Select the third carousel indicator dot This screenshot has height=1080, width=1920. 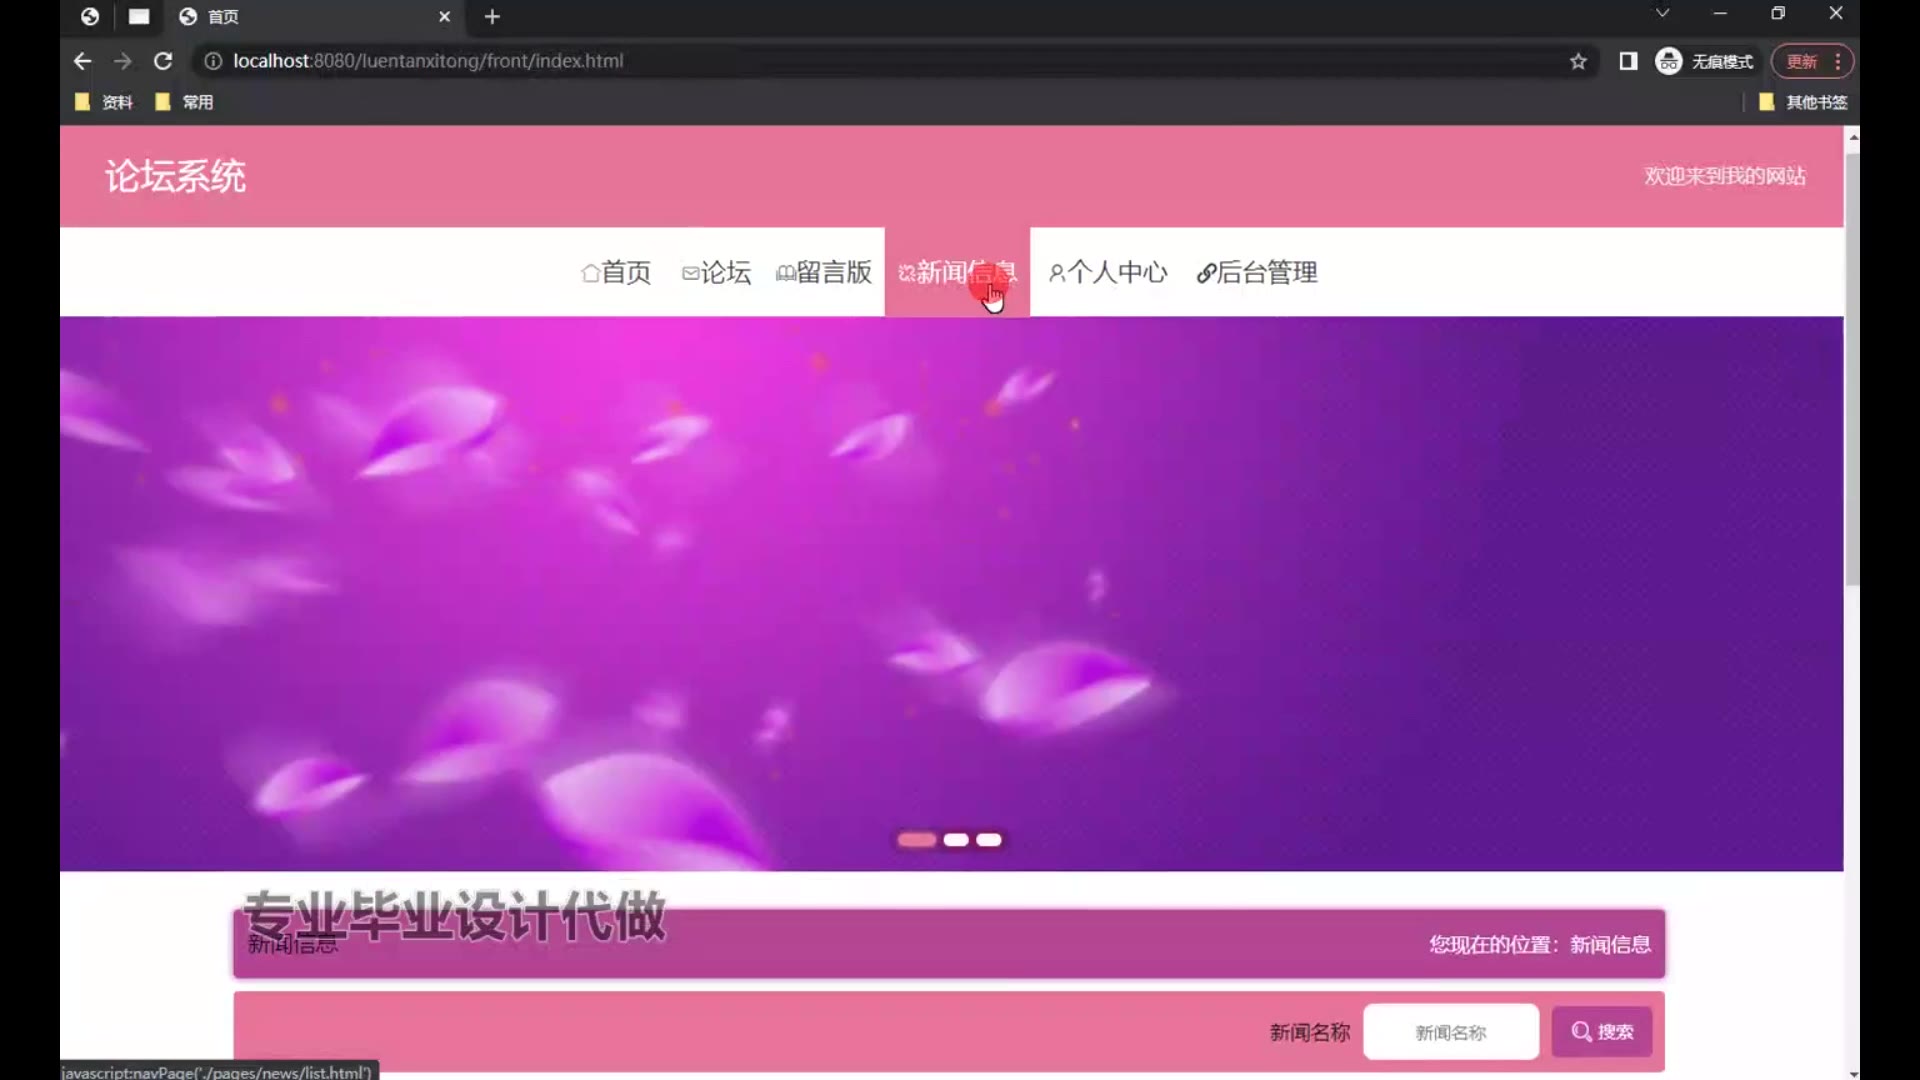click(989, 840)
